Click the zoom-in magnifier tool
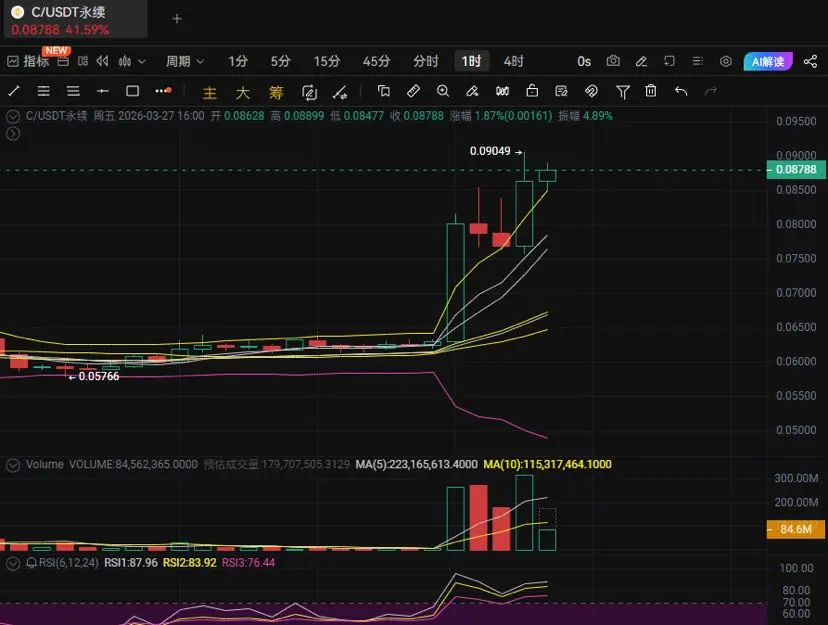Viewport: 828px width, 625px height. click(443, 91)
